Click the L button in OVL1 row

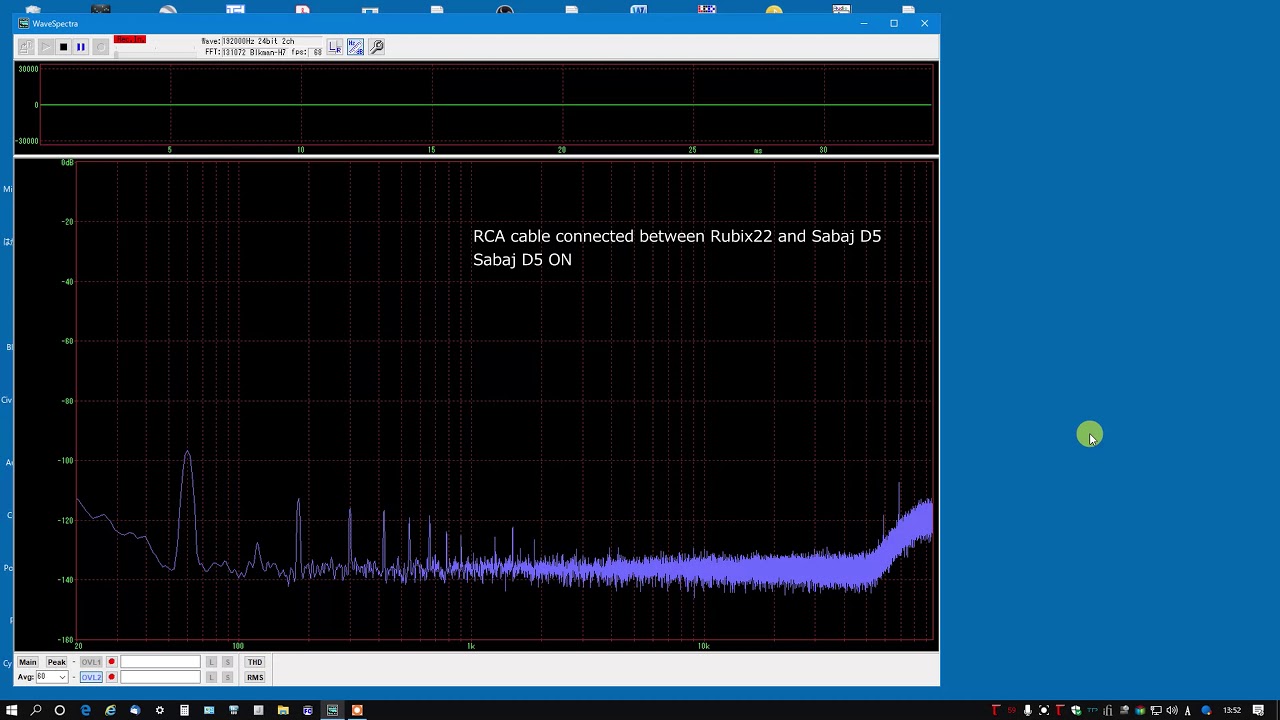coord(211,662)
